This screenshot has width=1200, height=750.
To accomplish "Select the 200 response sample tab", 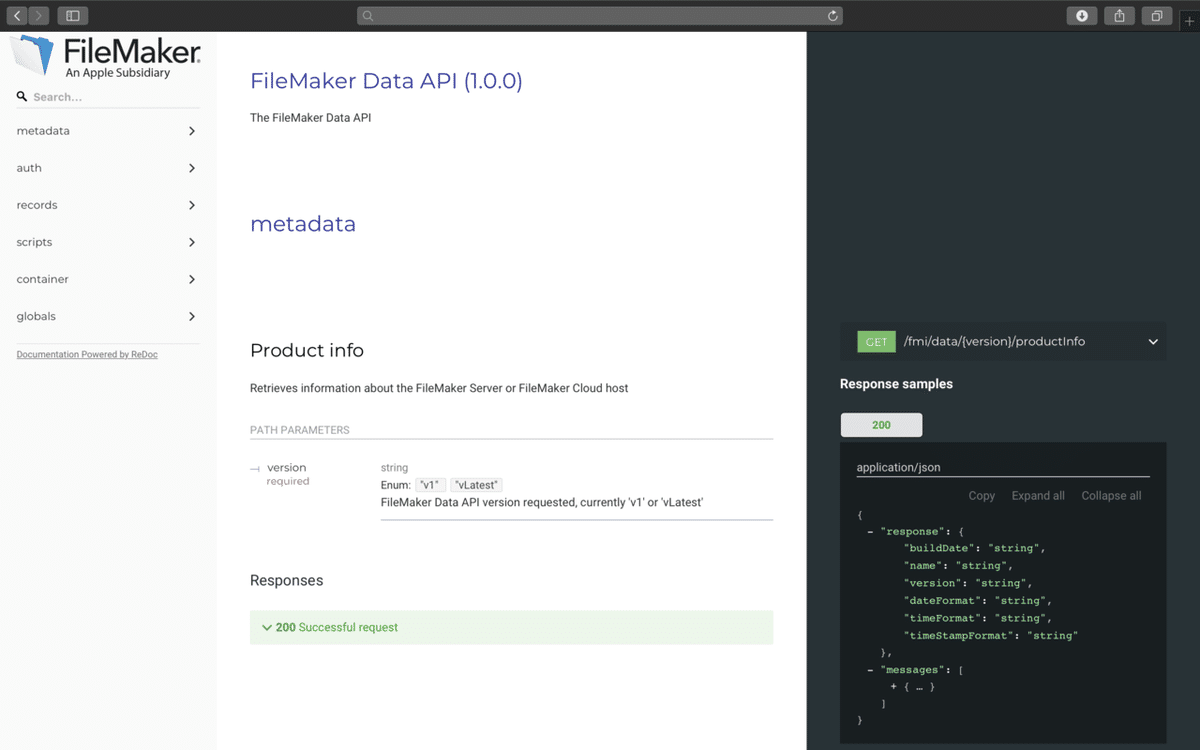I will pyautogui.click(x=881, y=424).
